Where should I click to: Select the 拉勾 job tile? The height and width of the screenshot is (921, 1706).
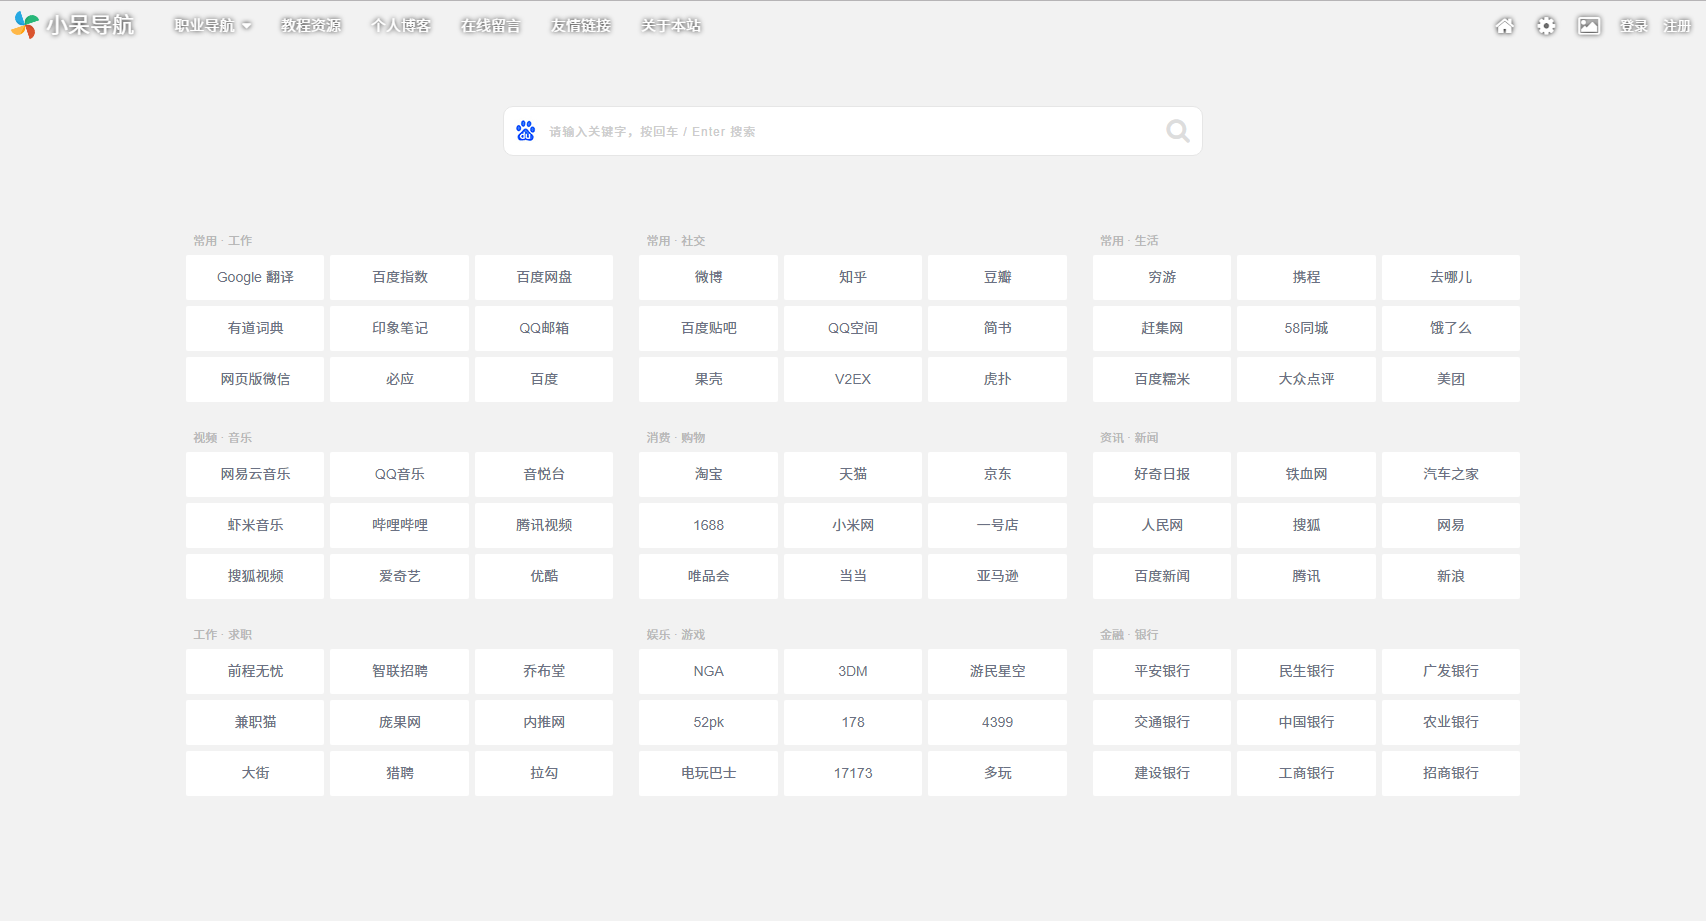point(544,773)
